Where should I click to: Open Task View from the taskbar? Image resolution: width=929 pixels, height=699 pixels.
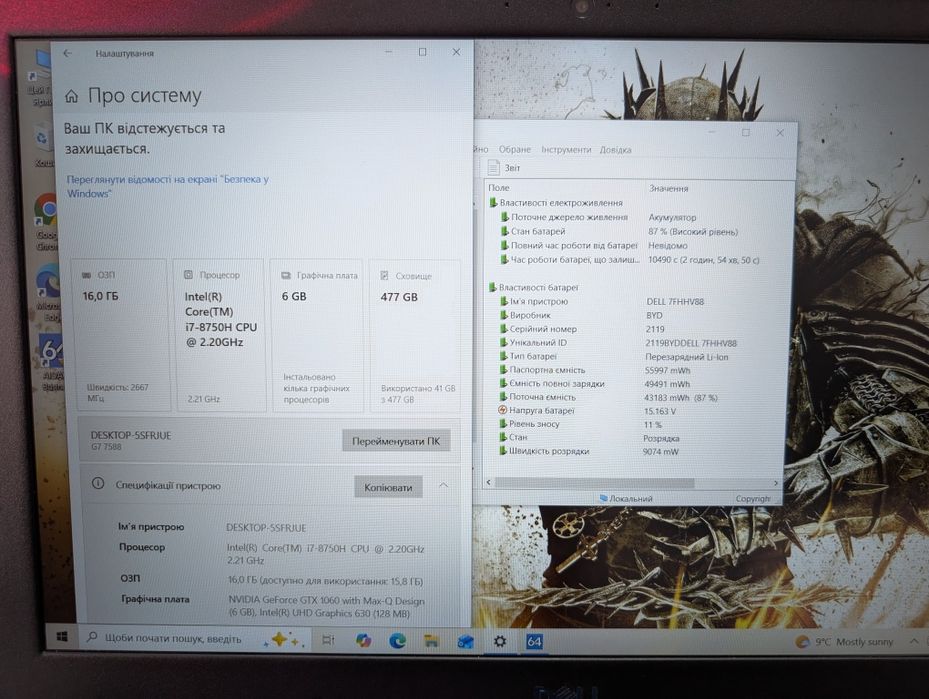click(328, 640)
